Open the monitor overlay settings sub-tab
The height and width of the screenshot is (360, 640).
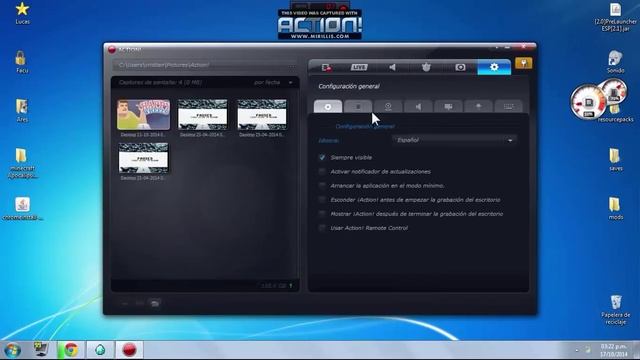point(448,107)
